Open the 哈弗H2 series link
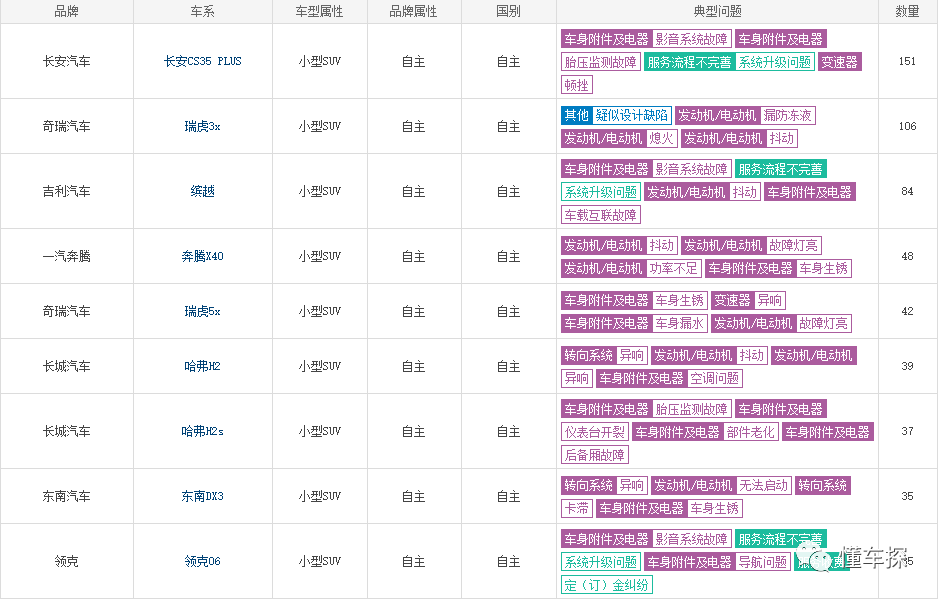Viewport: 938px width, 599px height. (202, 366)
